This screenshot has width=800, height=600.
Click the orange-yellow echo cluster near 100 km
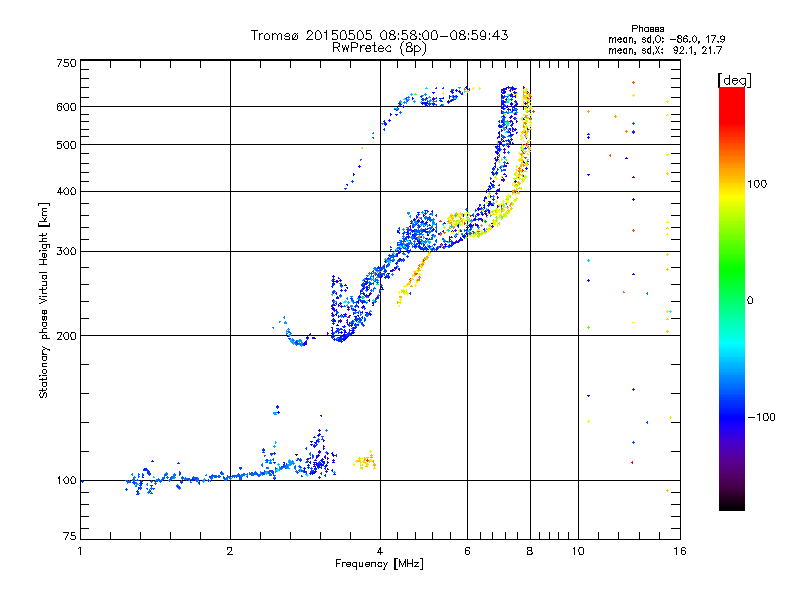[x=365, y=462]
